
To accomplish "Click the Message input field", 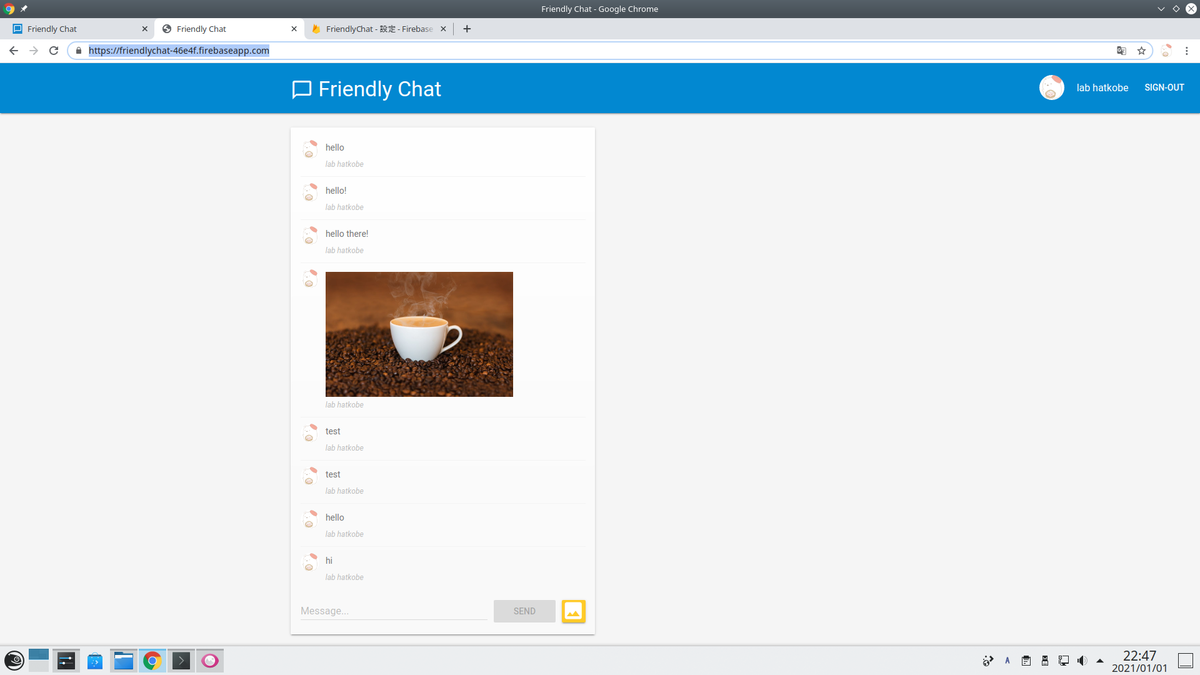I will [394, 611].
